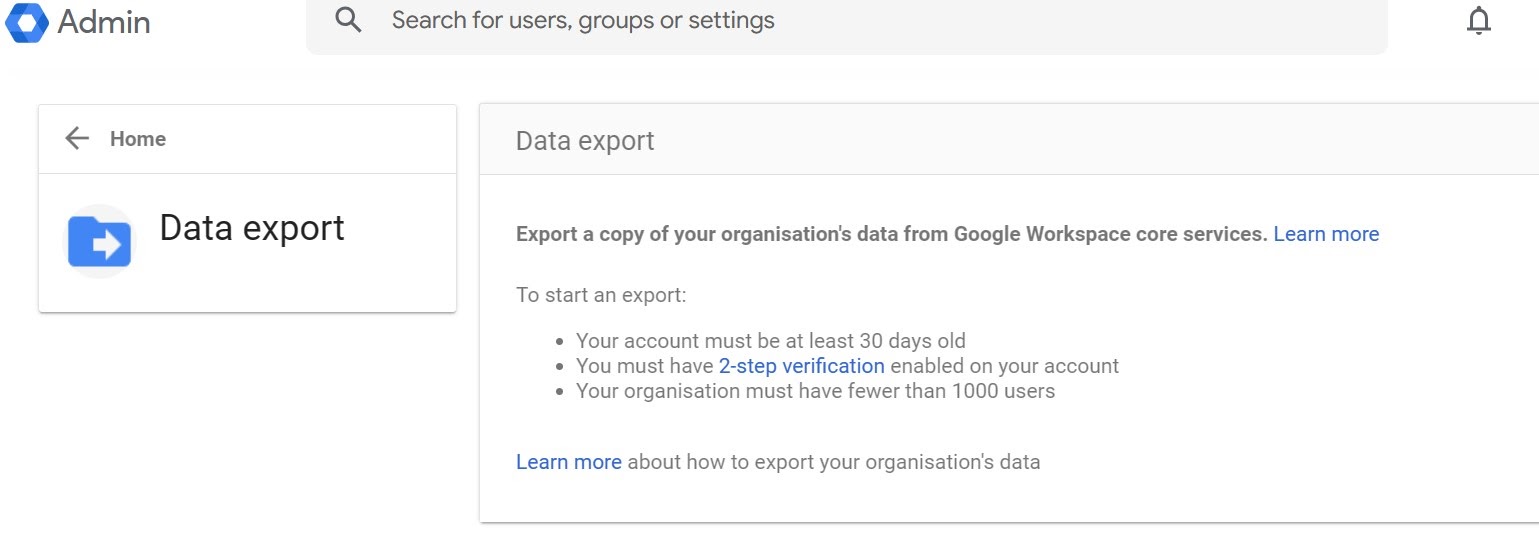Image resolution: width=1539 pixels, height=547 pixels.
Task: Click the account 30 days old requirement
Action: 771,341
